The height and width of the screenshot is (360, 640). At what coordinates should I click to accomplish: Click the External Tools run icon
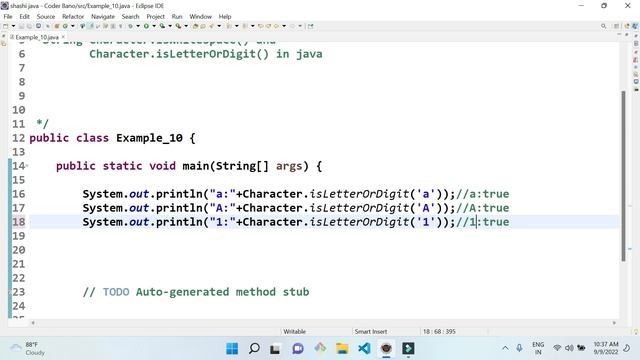pos(178,26)
